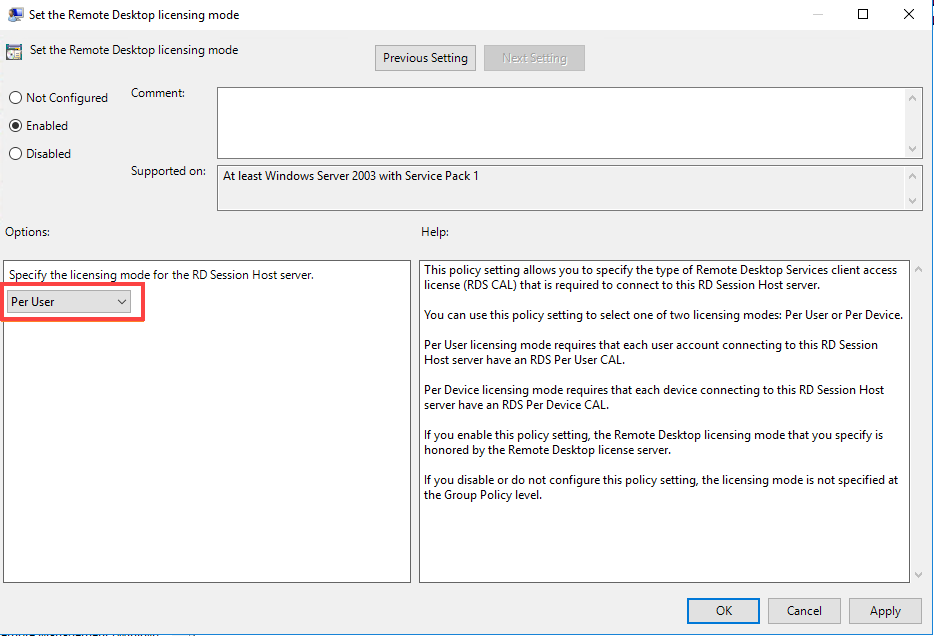
Task: Click the 'At least Windows Server 2003' text
Action: (350, 176)
